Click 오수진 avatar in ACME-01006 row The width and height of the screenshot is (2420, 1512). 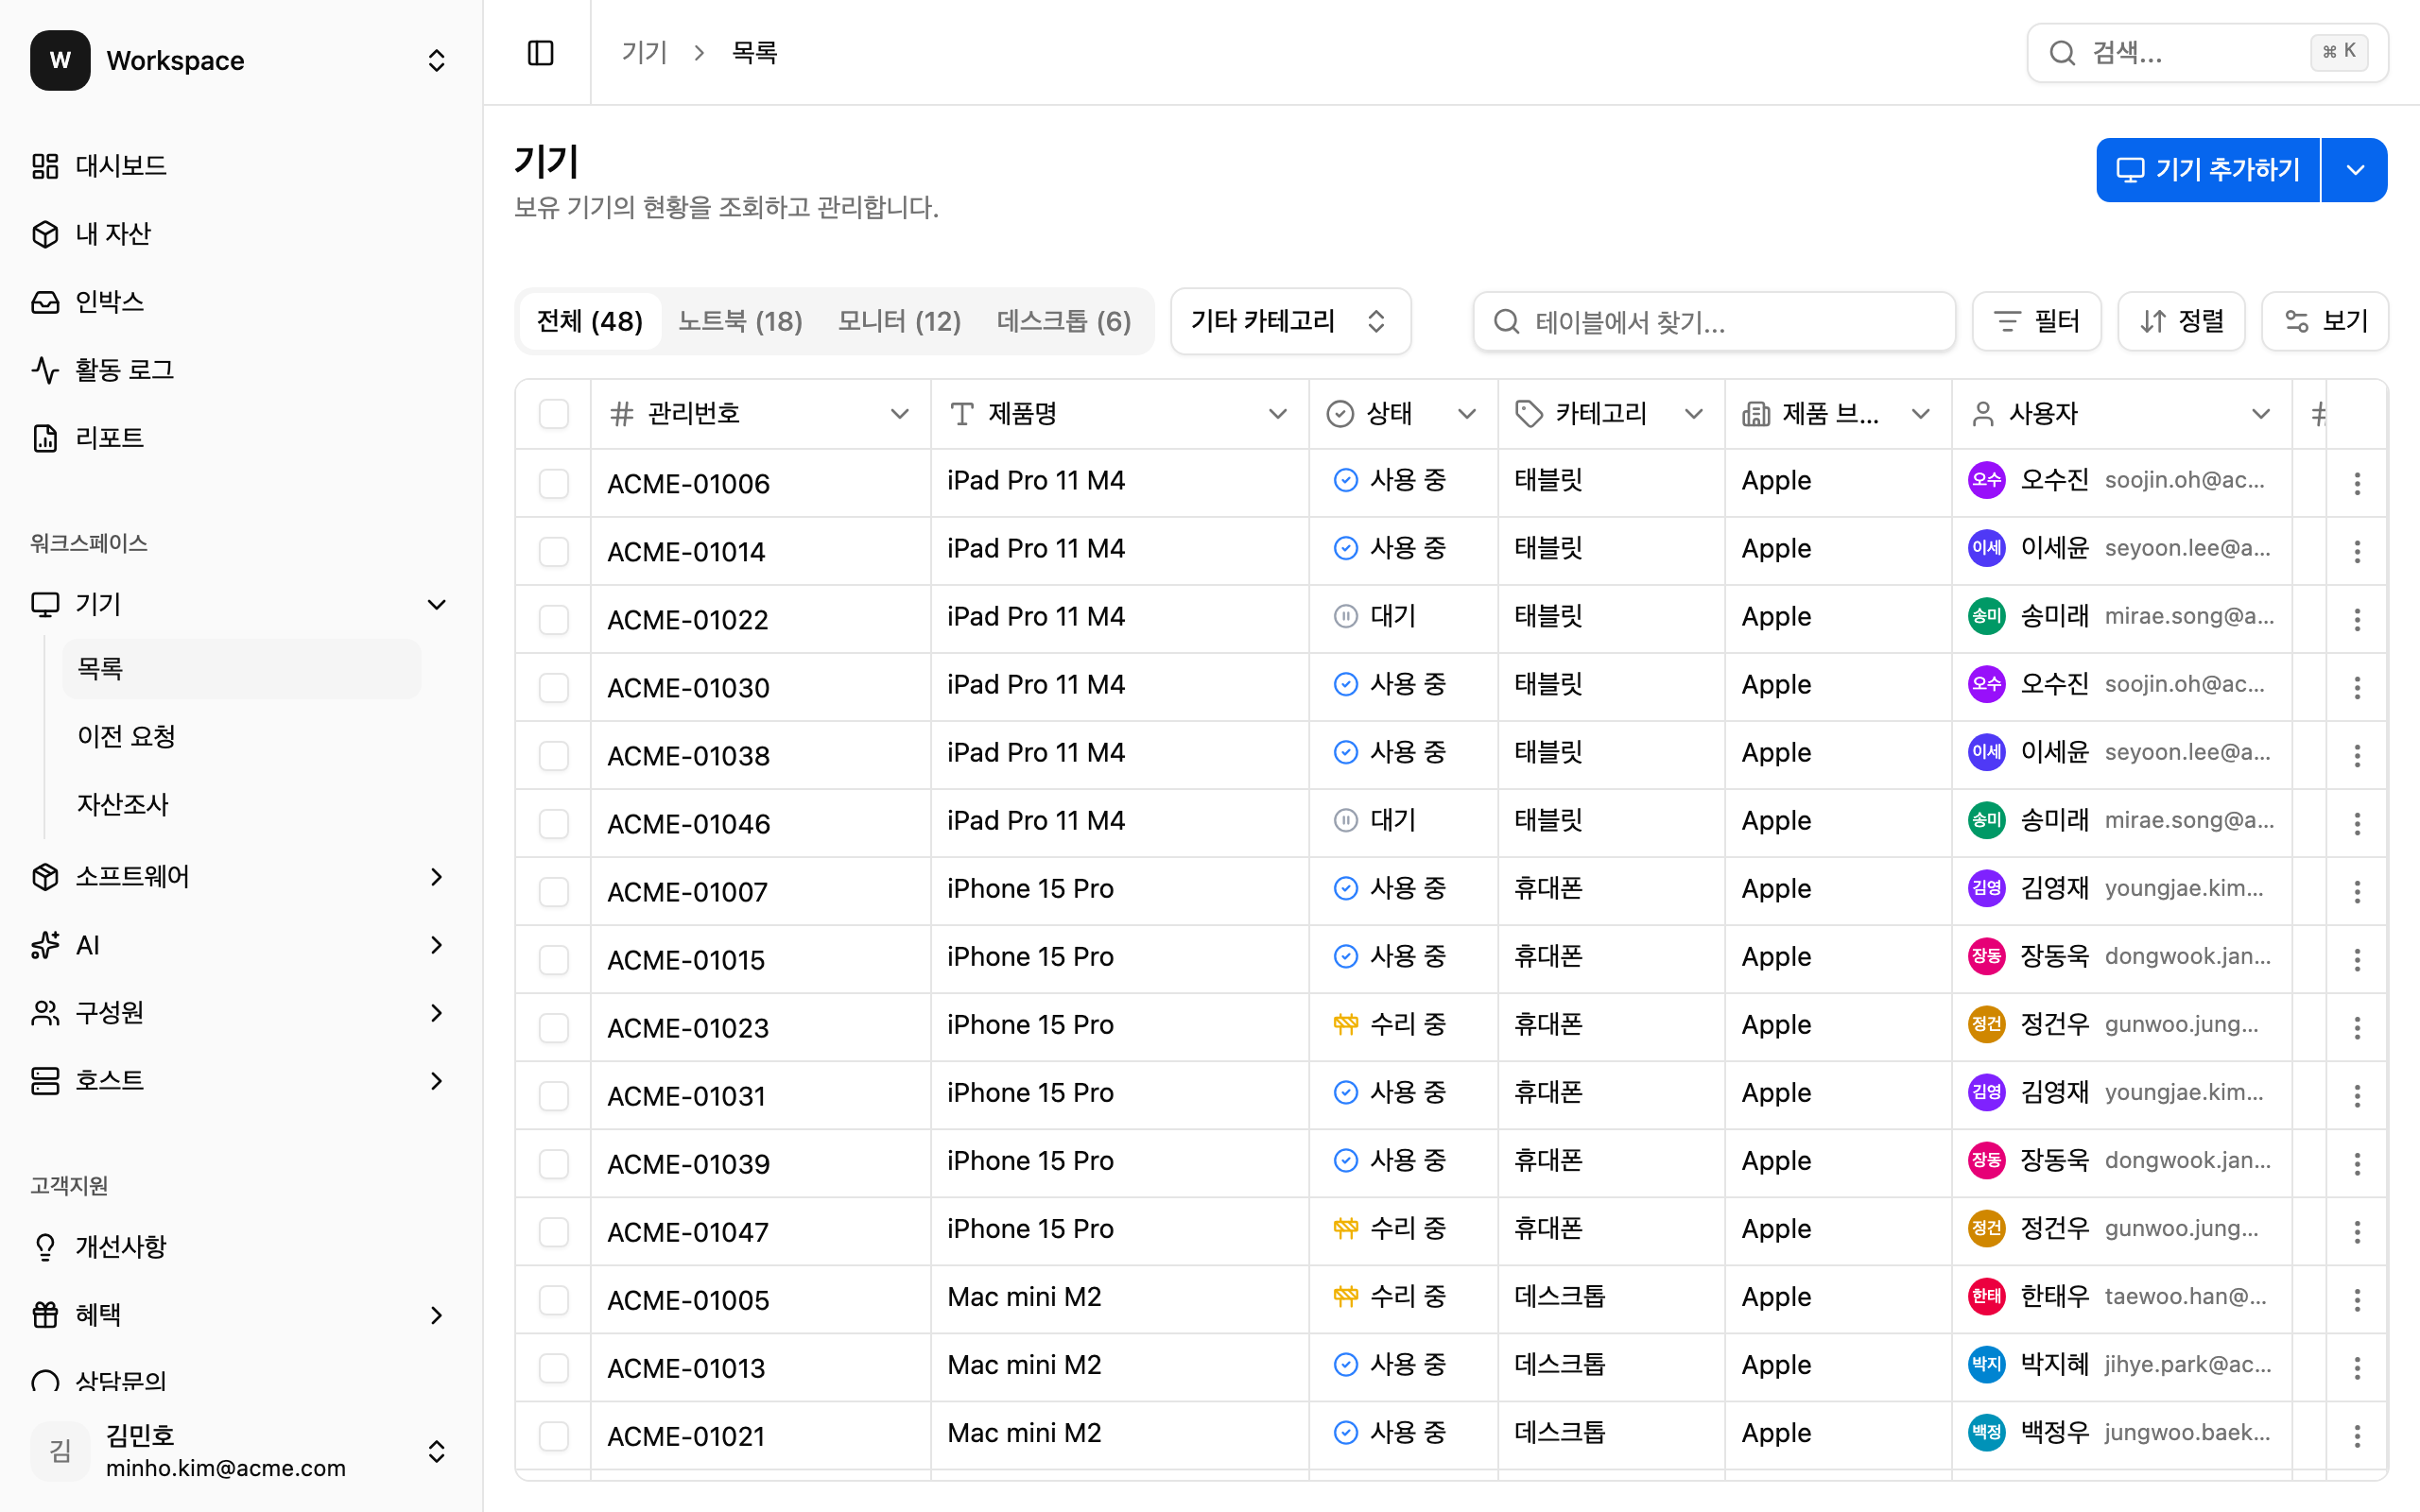tap(1986, 481)
